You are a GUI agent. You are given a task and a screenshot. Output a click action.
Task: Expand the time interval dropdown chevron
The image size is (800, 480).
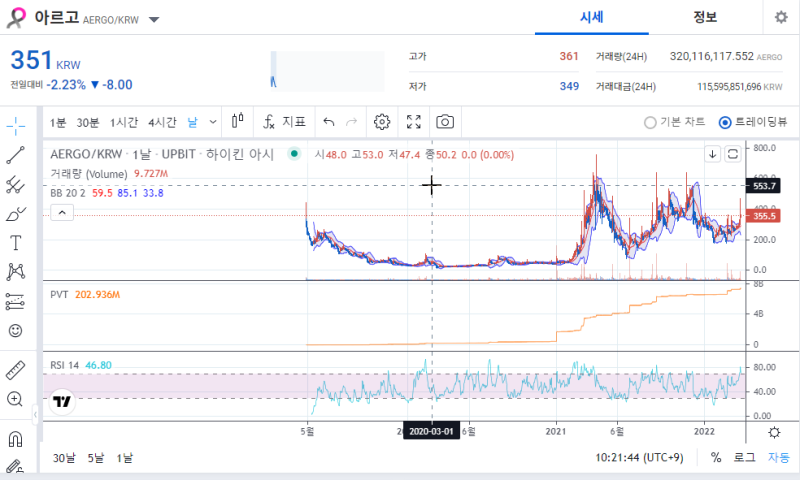click(213, 122)
